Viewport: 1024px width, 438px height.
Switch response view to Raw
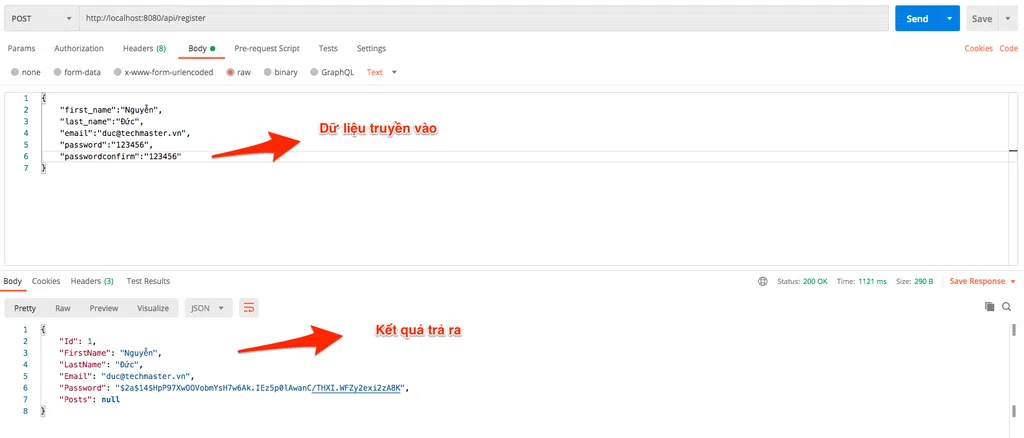pyautogui.click(x=63, y=308)
